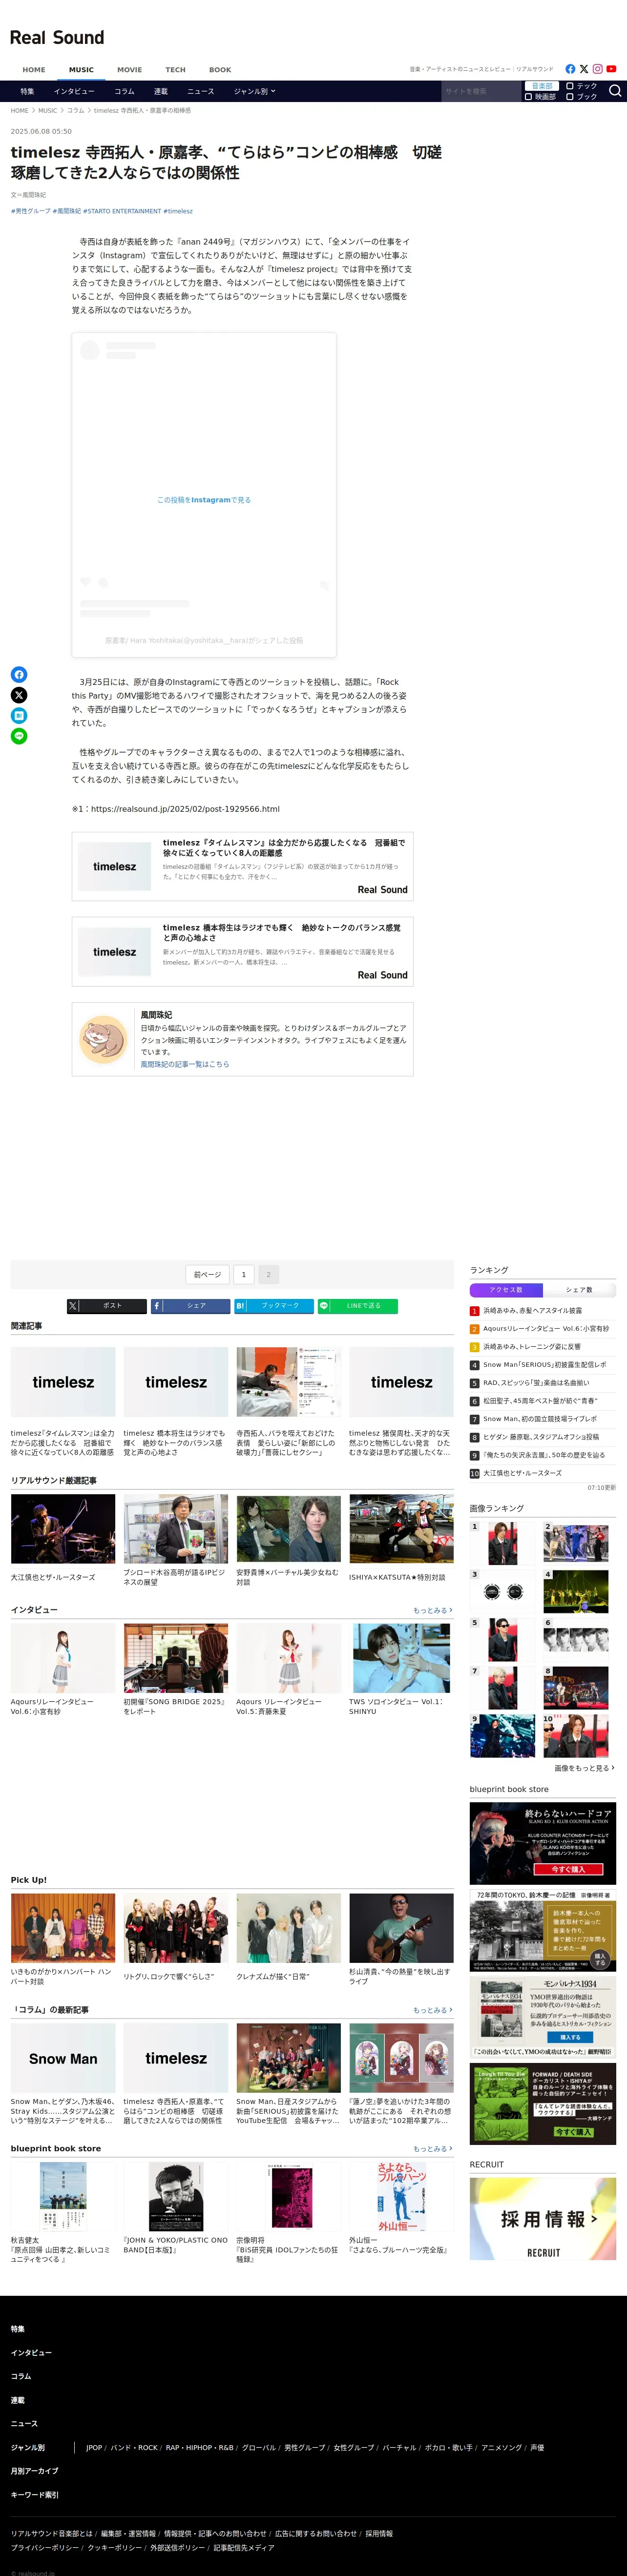Click the blue シェア Facebook button

click(190, 1306)
